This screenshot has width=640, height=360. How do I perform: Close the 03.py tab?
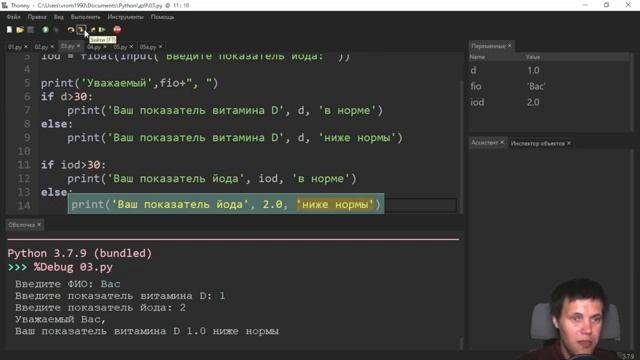click(x=78, y=46)
